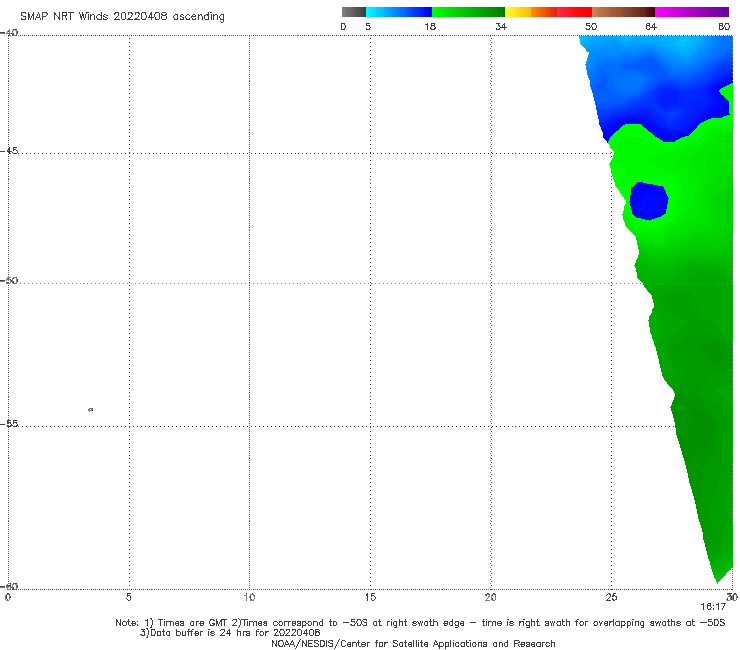
Task: Click the isolated blue patch inside the green swath
Action: pyautogui.click(x=649, y=201)
